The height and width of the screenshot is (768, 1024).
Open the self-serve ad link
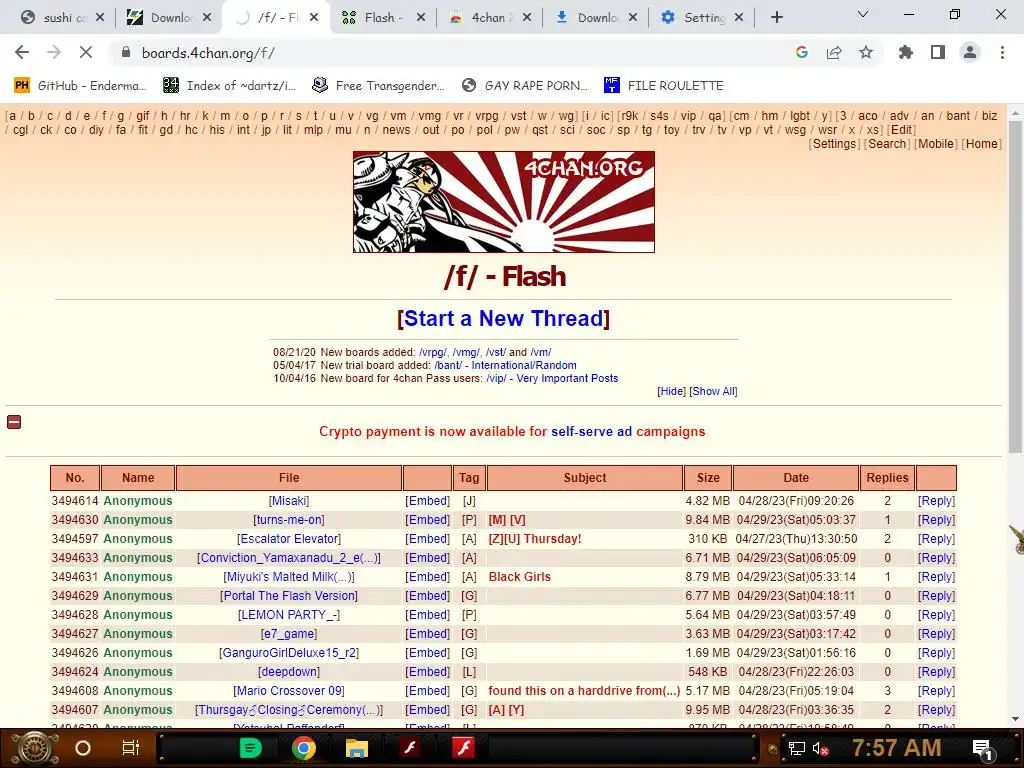tap(592, 431)
